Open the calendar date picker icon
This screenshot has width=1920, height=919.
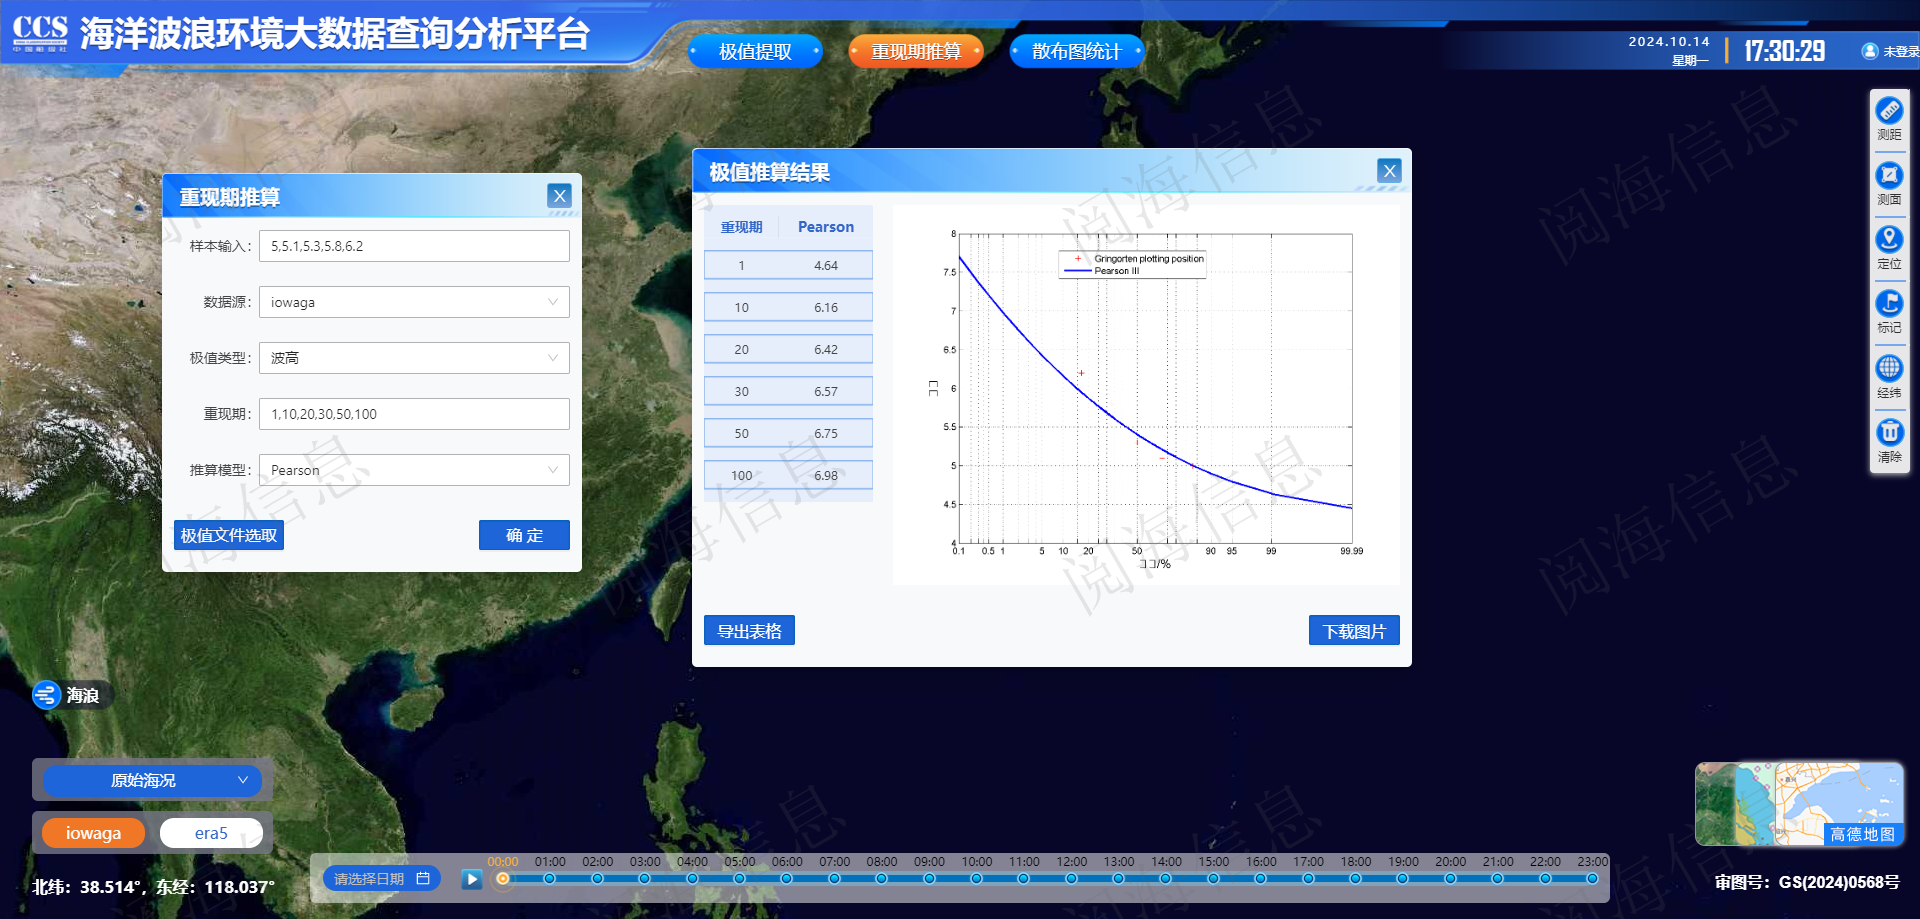click(x=423, y=879)
